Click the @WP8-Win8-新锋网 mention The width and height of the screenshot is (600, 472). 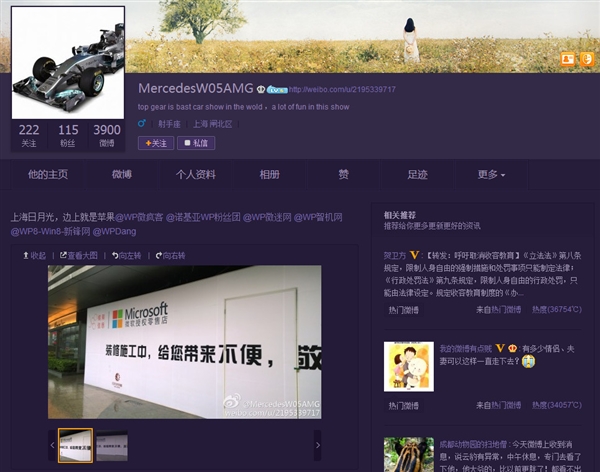[50, 231]
